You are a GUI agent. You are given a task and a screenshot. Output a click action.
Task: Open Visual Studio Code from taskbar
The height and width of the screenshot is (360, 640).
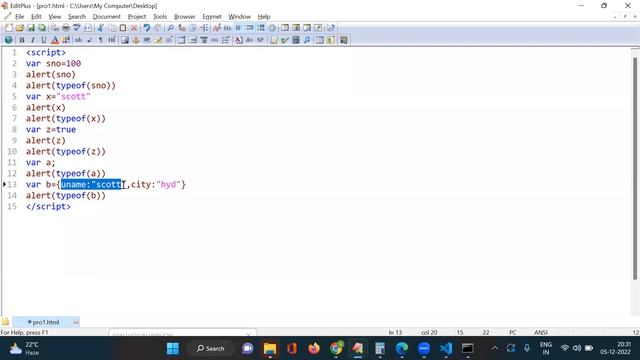pos(446,349)
